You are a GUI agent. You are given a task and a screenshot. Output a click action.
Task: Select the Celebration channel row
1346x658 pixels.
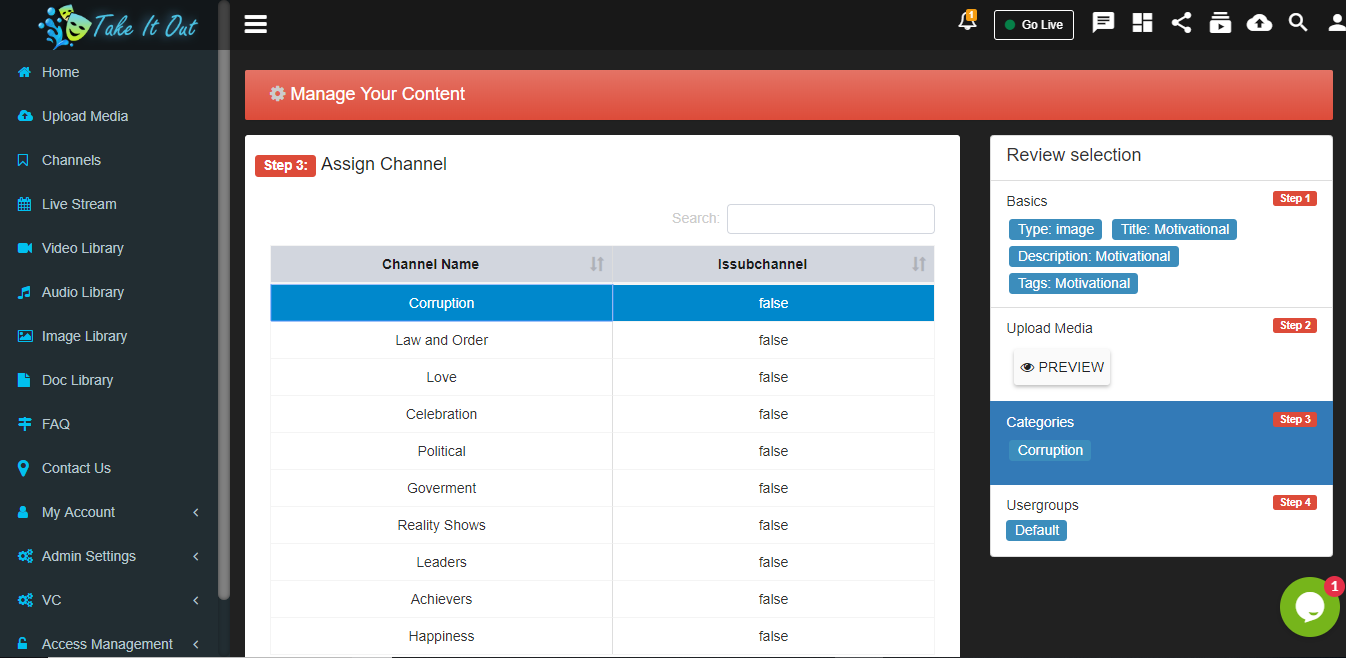pos(602,414)
